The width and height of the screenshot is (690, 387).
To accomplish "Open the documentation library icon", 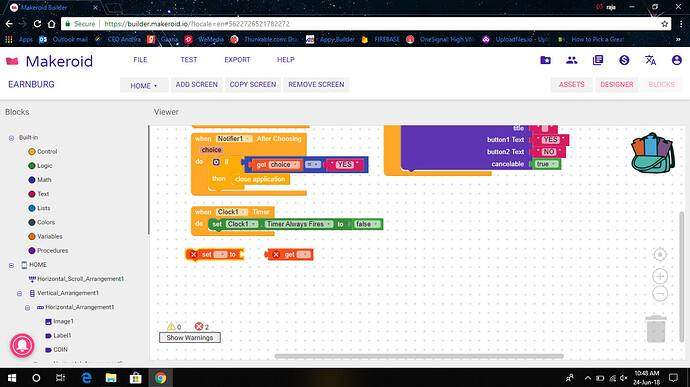I will point(598,60).
